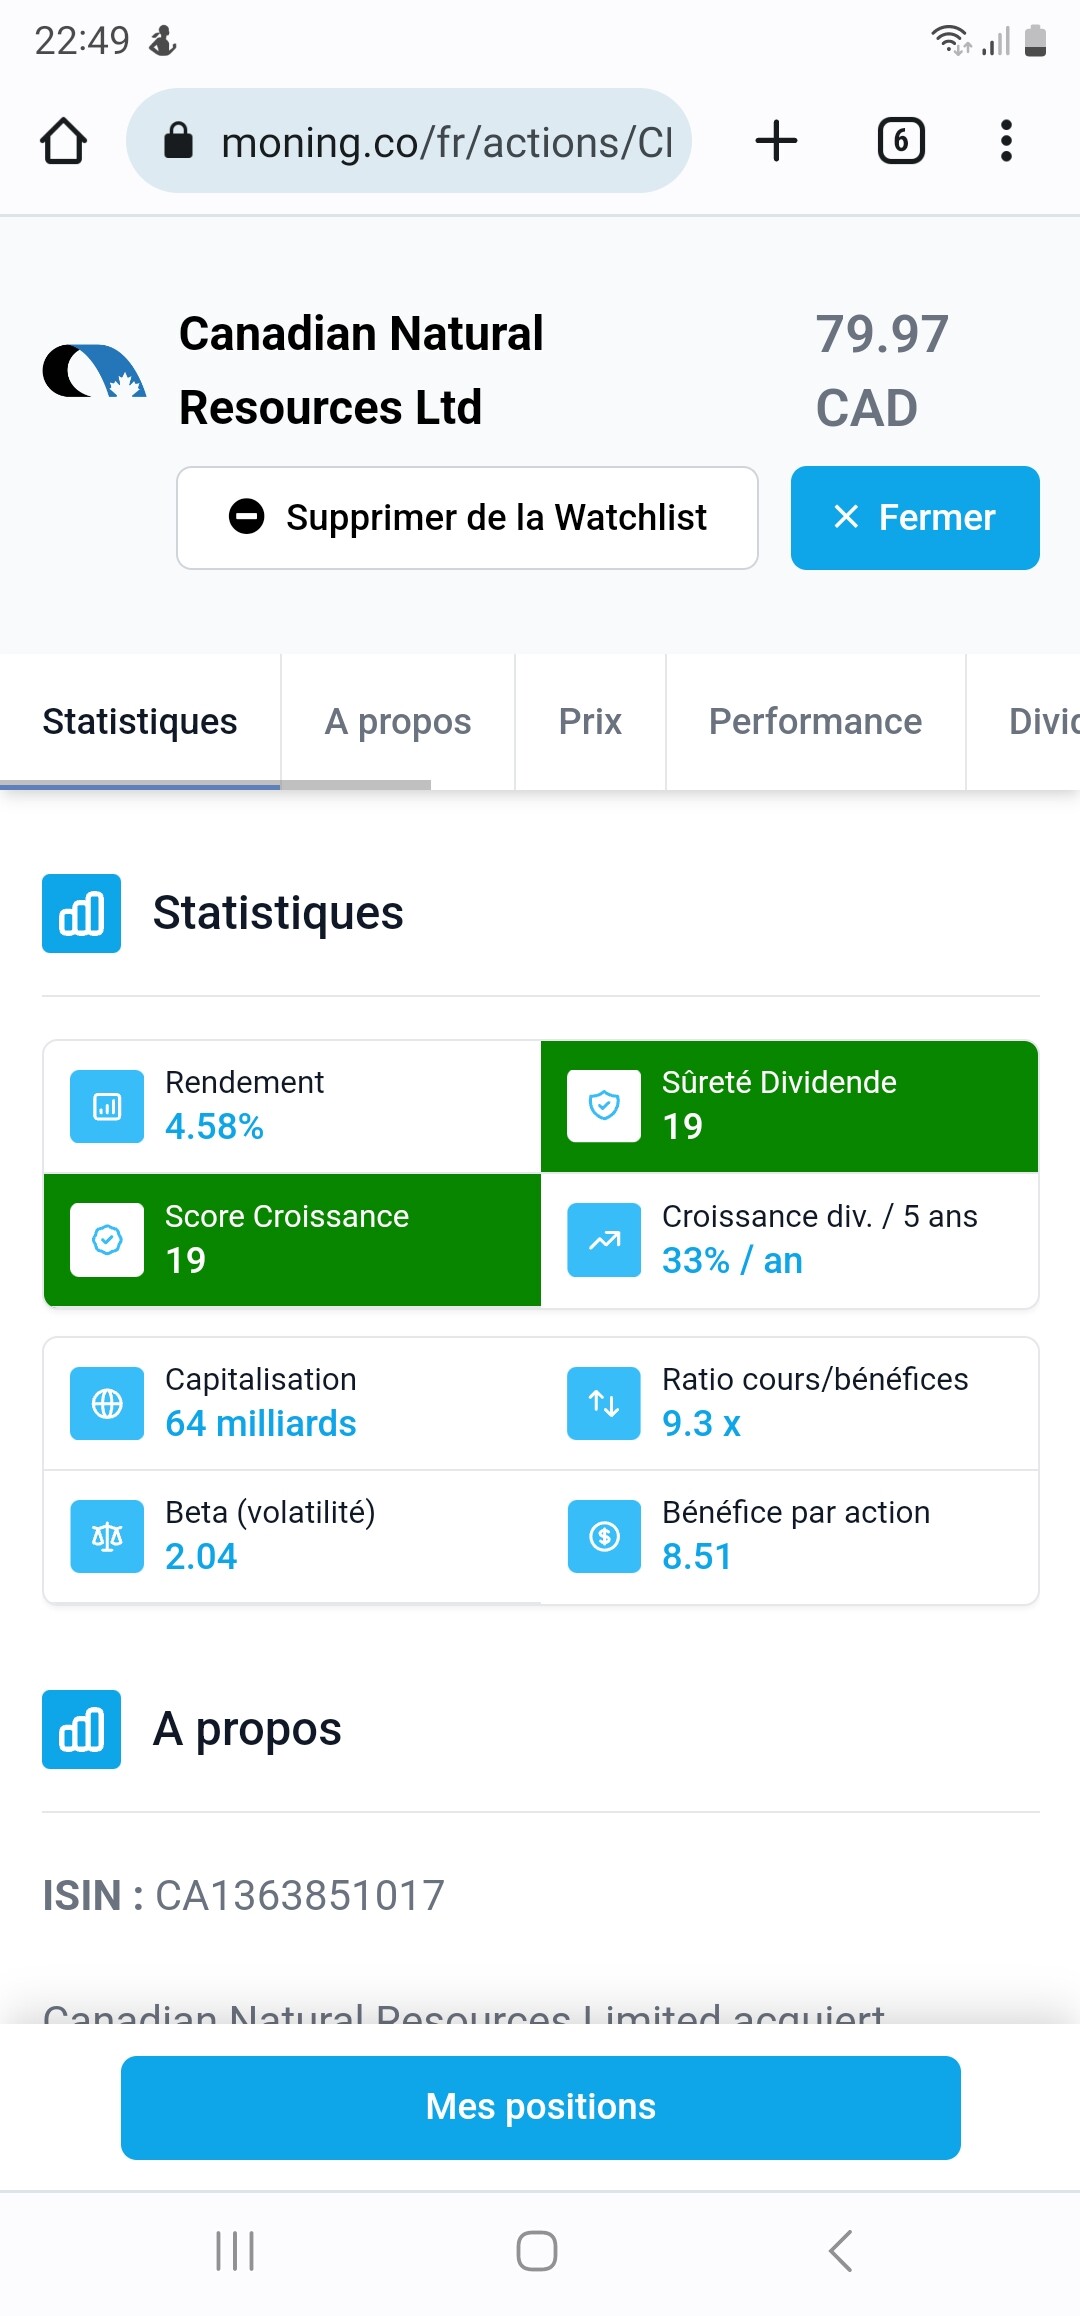The width and height of the screenshot is (1080, 2316).
Task: Tap the A propos section heading
Action: [247, 1729]
